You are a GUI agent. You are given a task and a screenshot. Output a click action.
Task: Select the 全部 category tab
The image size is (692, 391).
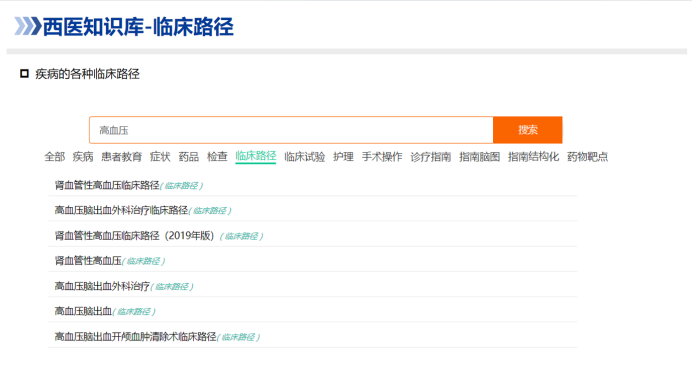[x=55, y=157]
